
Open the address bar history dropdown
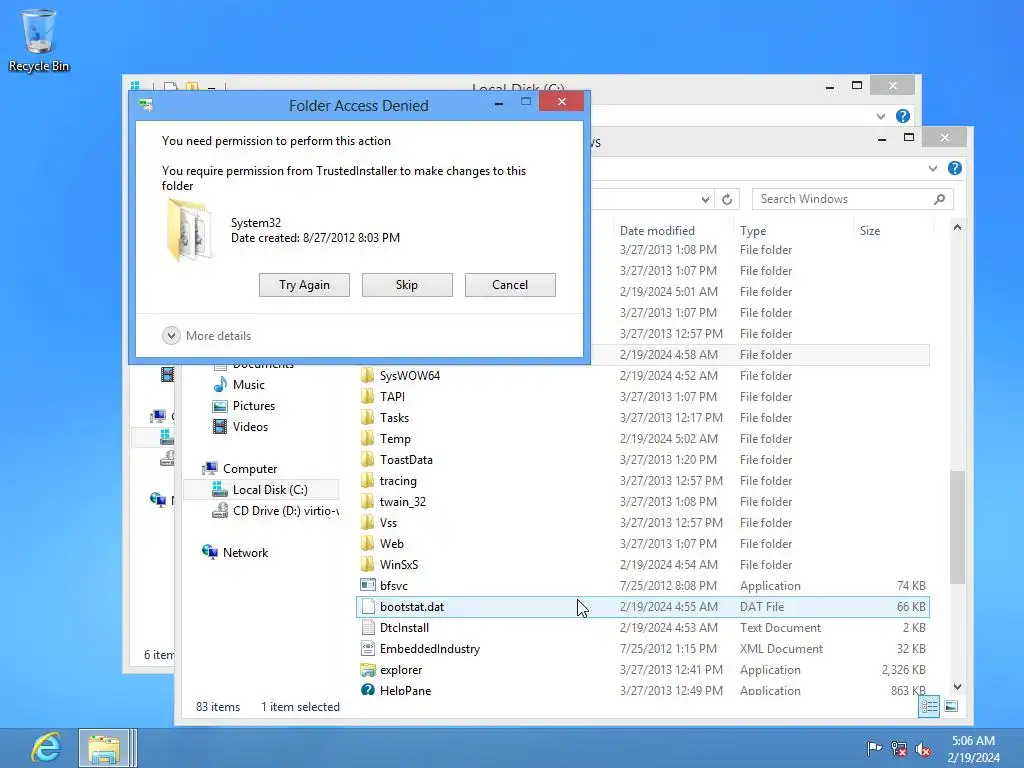[x=705, y=199]
